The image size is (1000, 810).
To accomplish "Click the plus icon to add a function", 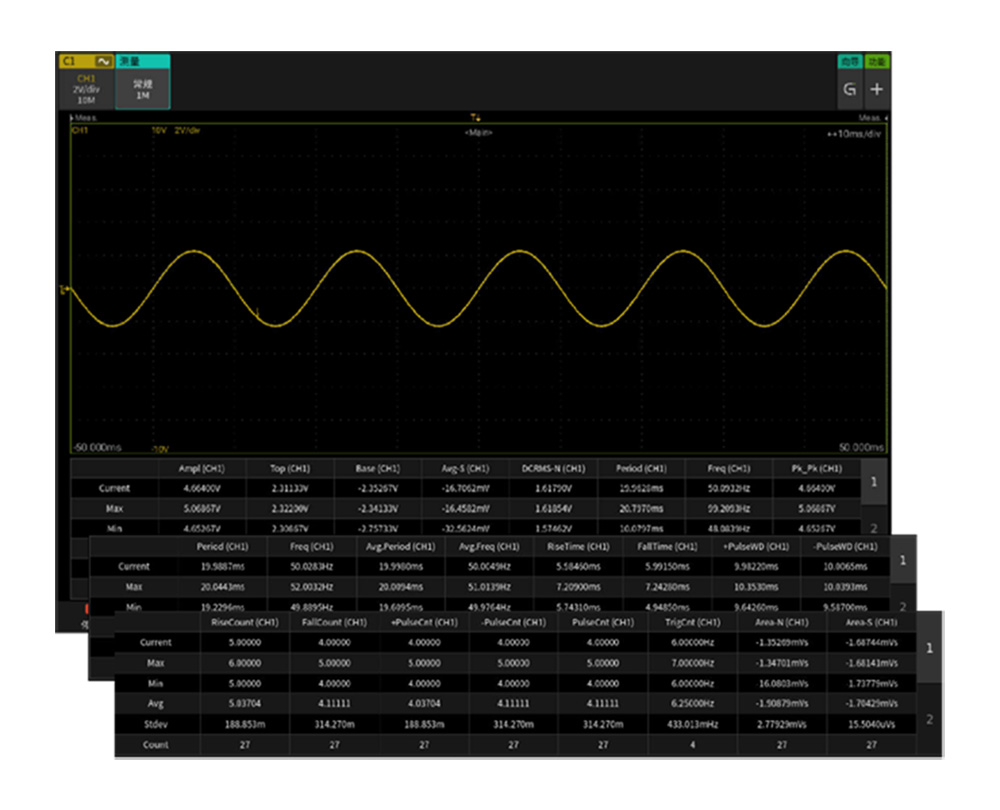I will [876, 89].
